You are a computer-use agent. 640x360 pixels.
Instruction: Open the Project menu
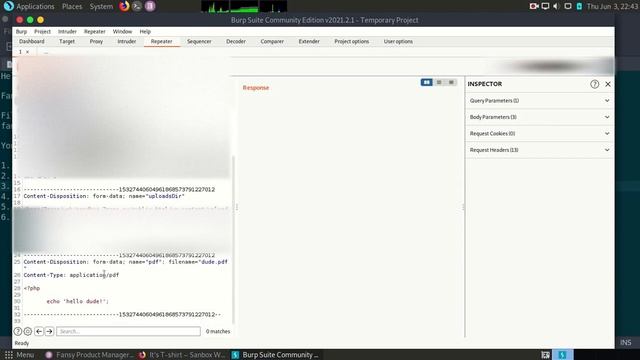(42, 31)
